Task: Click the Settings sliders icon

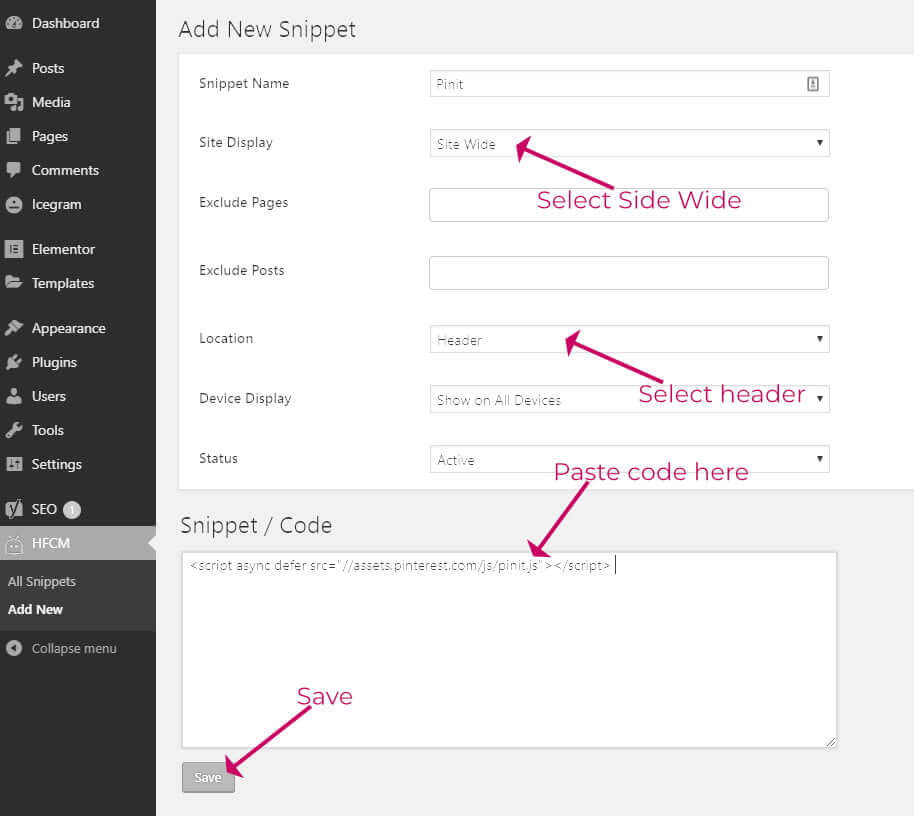Action: point(14,464)
